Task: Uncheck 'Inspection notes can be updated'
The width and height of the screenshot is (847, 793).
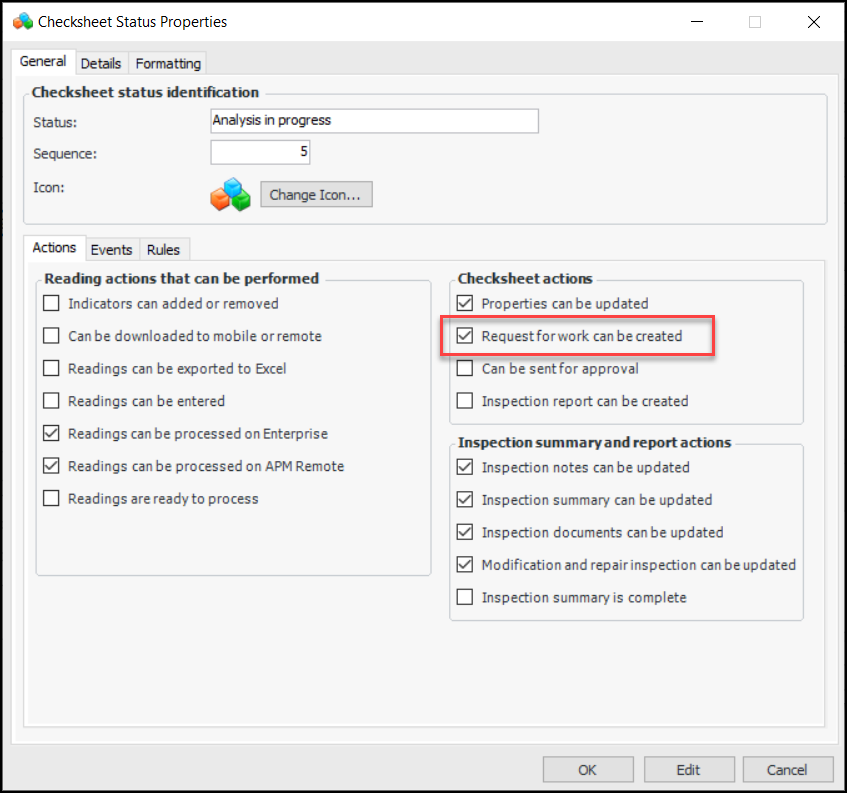Action: 465,467
